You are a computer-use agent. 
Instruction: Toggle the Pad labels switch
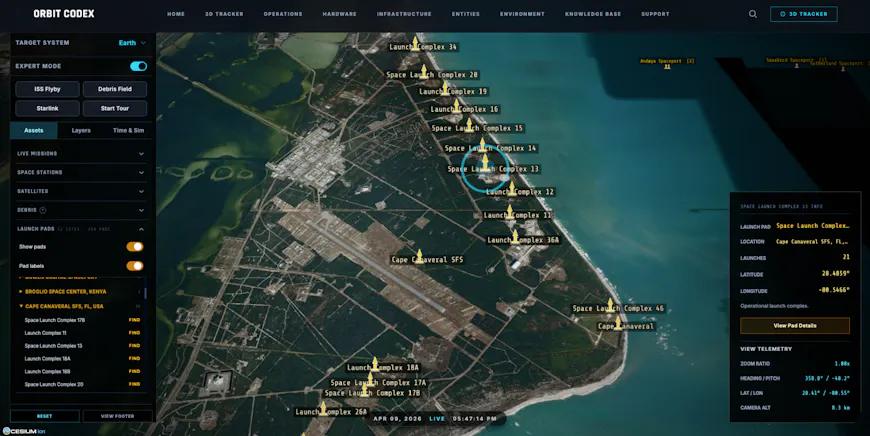[135, 266]
